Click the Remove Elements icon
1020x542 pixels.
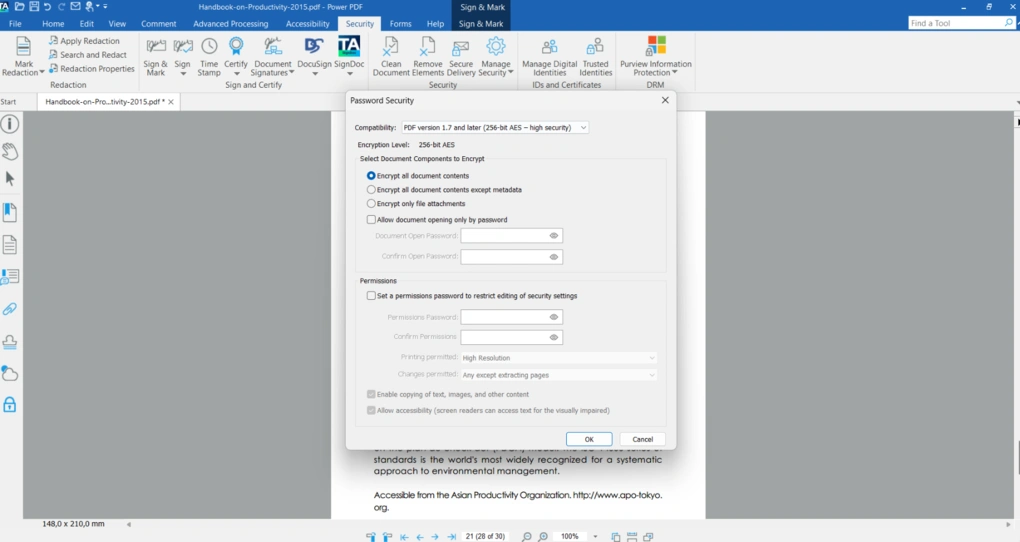(427, 47)
